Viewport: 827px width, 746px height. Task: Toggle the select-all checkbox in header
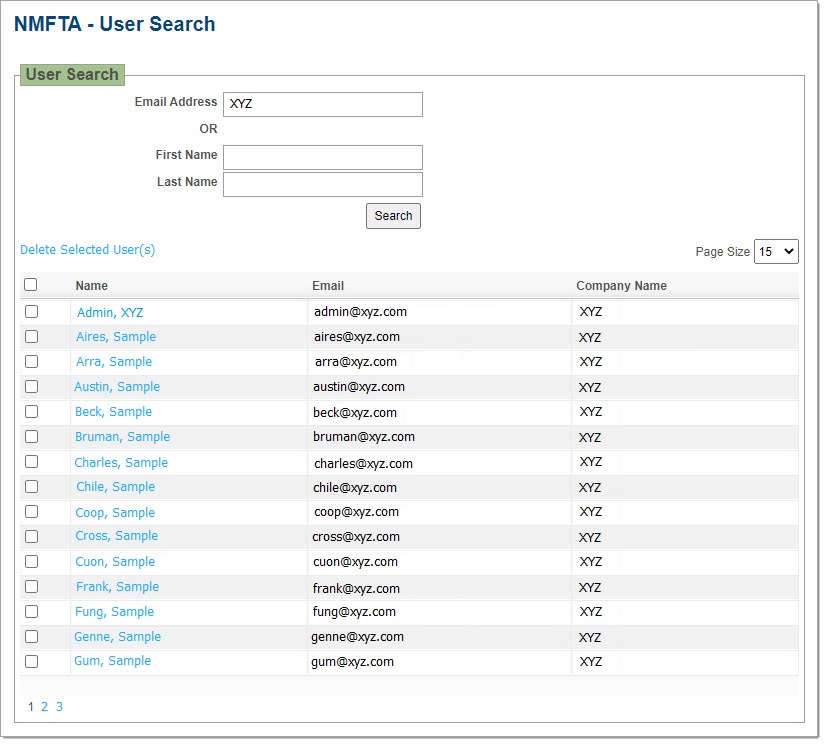(x=31, y=285)
